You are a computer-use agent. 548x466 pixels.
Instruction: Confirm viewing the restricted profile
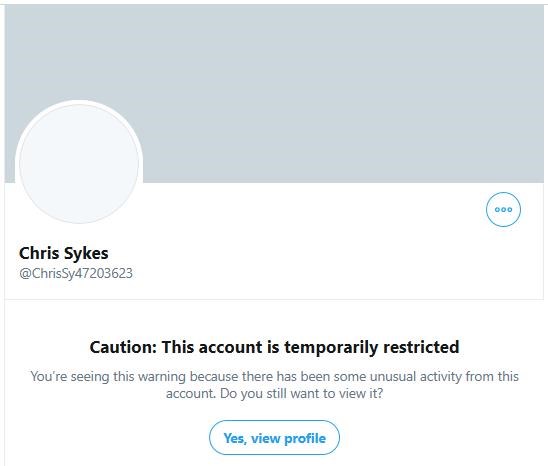(274, 438)
